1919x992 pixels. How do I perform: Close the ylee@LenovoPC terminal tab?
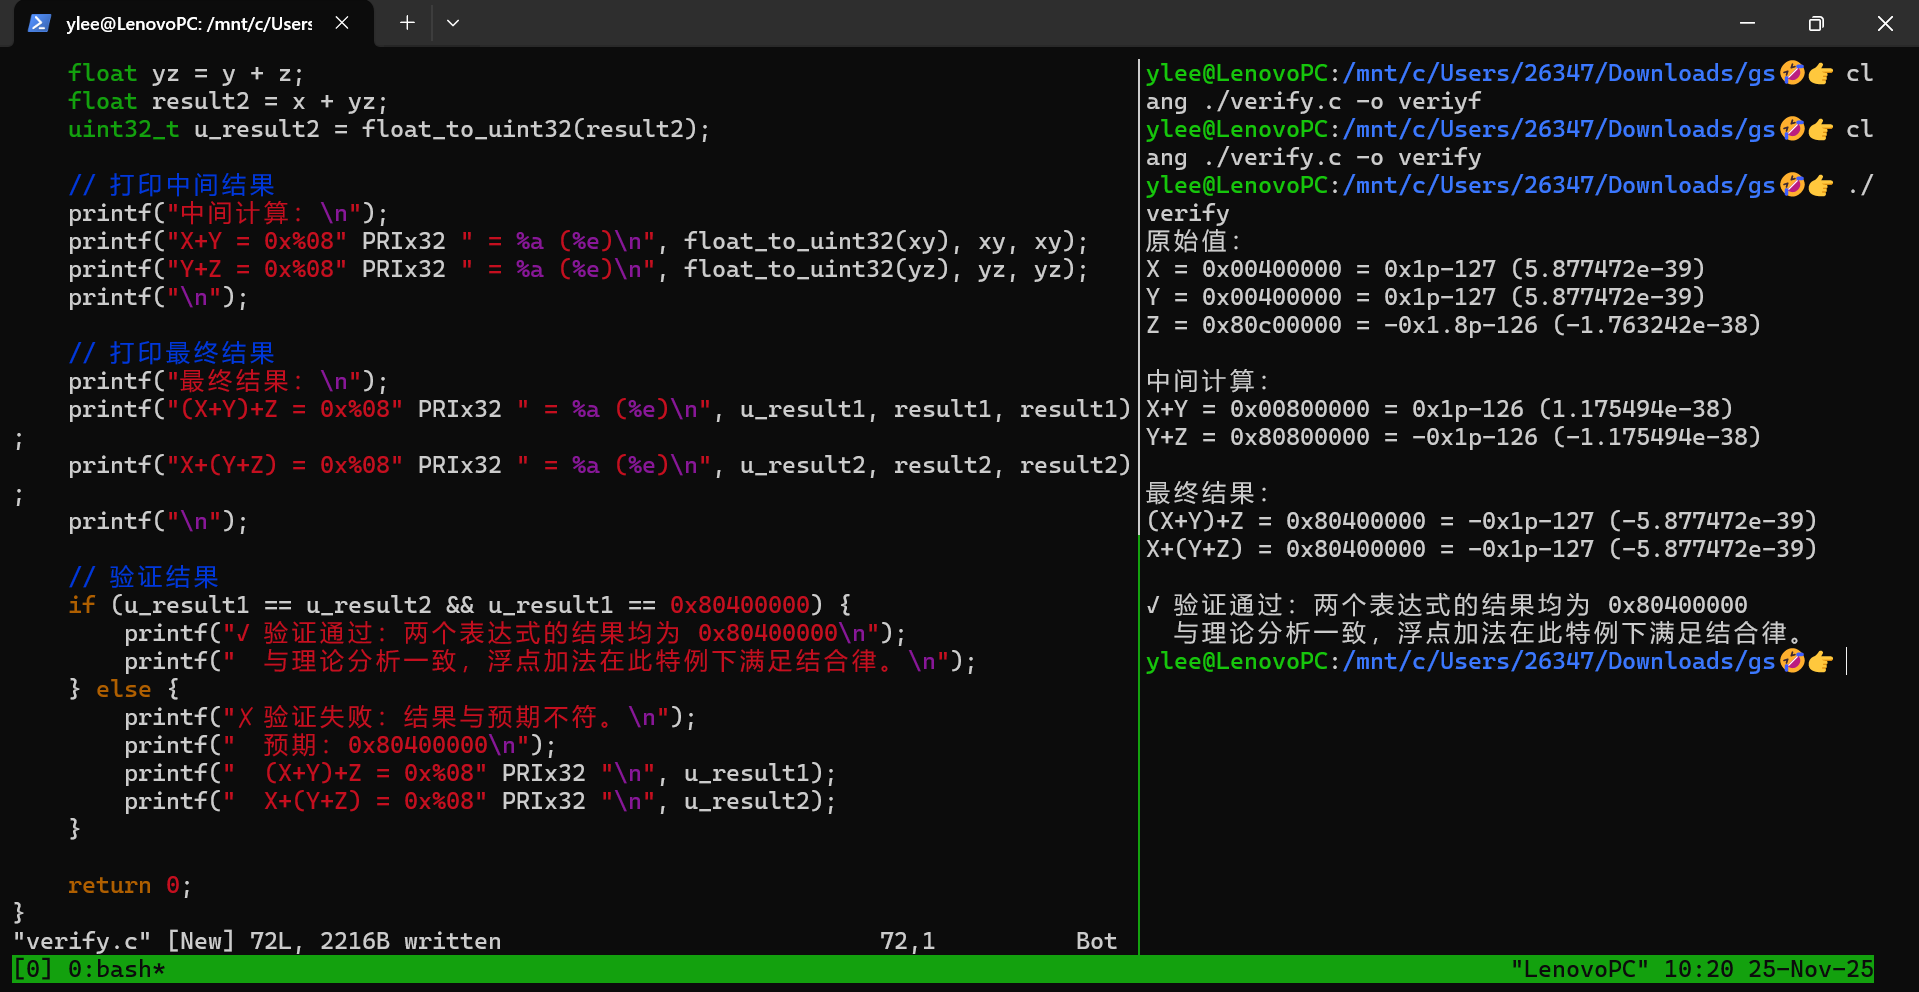tap(342, 23)
